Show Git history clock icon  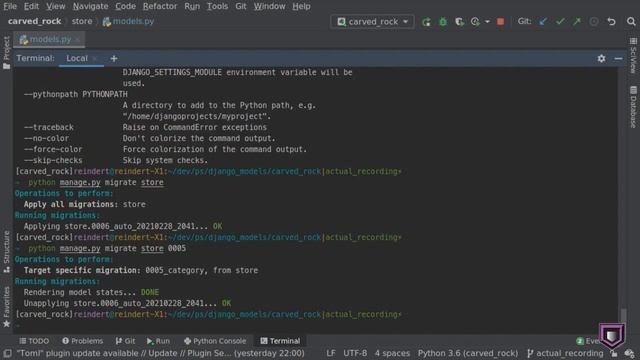click(594, 22)
